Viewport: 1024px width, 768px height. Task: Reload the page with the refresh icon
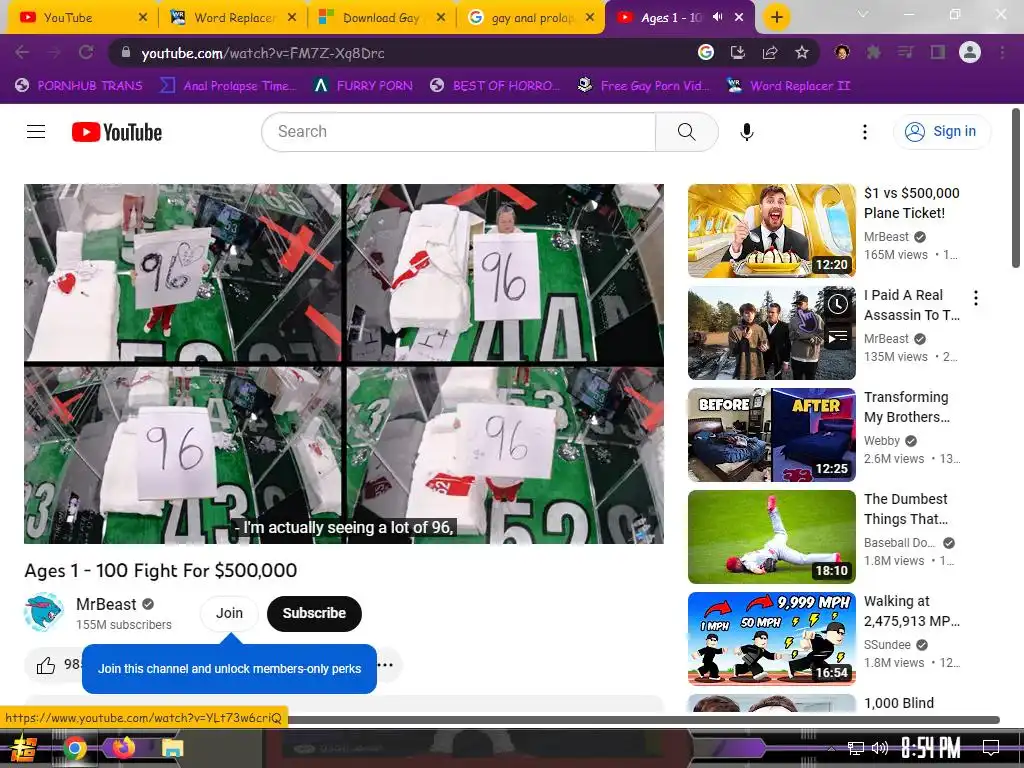coord(86,52)
